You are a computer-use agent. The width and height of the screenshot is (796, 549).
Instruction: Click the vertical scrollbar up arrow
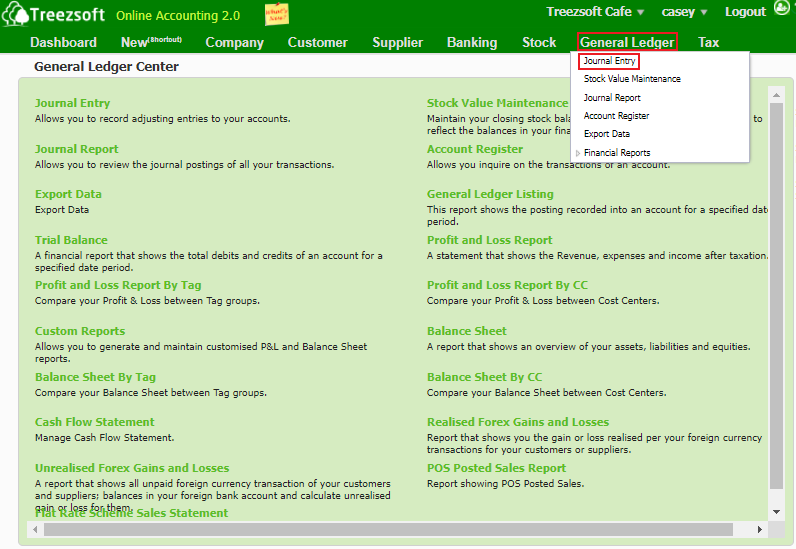776,95
